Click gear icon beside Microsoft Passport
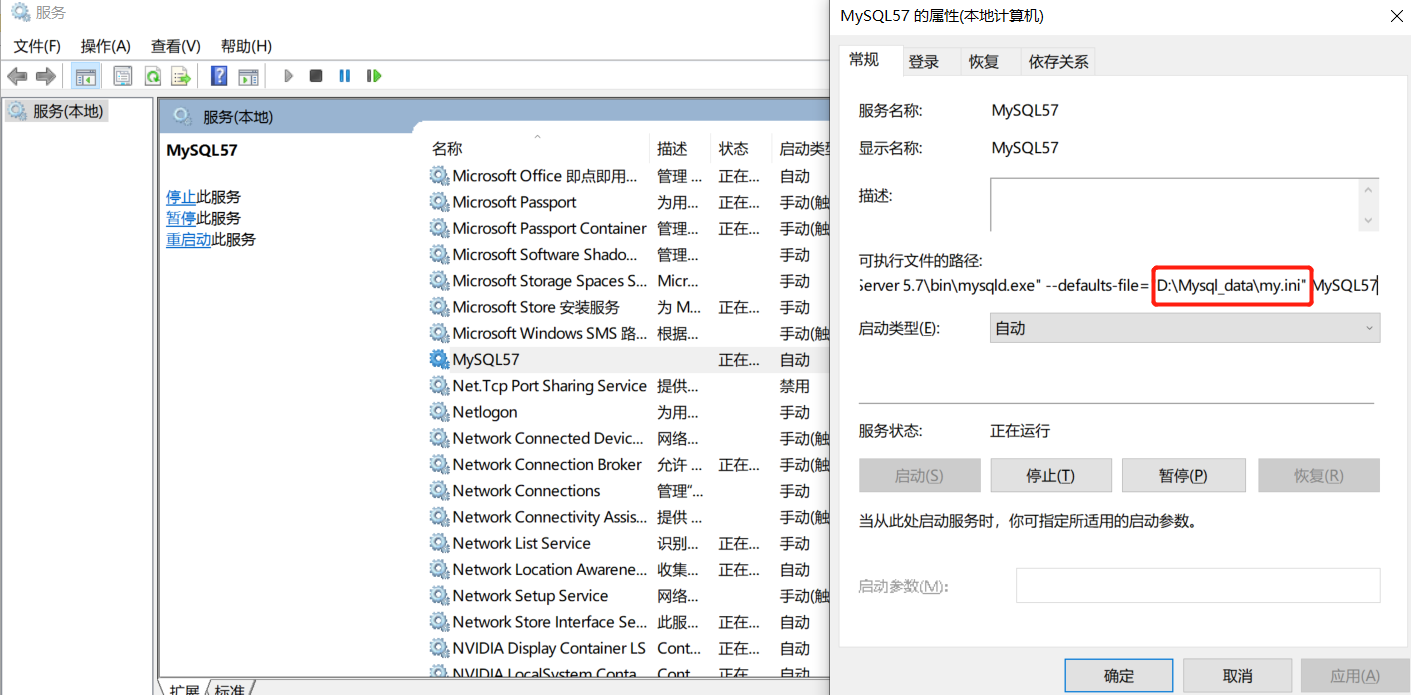Viewport: 1411px width, 695px height. point(439,202)
